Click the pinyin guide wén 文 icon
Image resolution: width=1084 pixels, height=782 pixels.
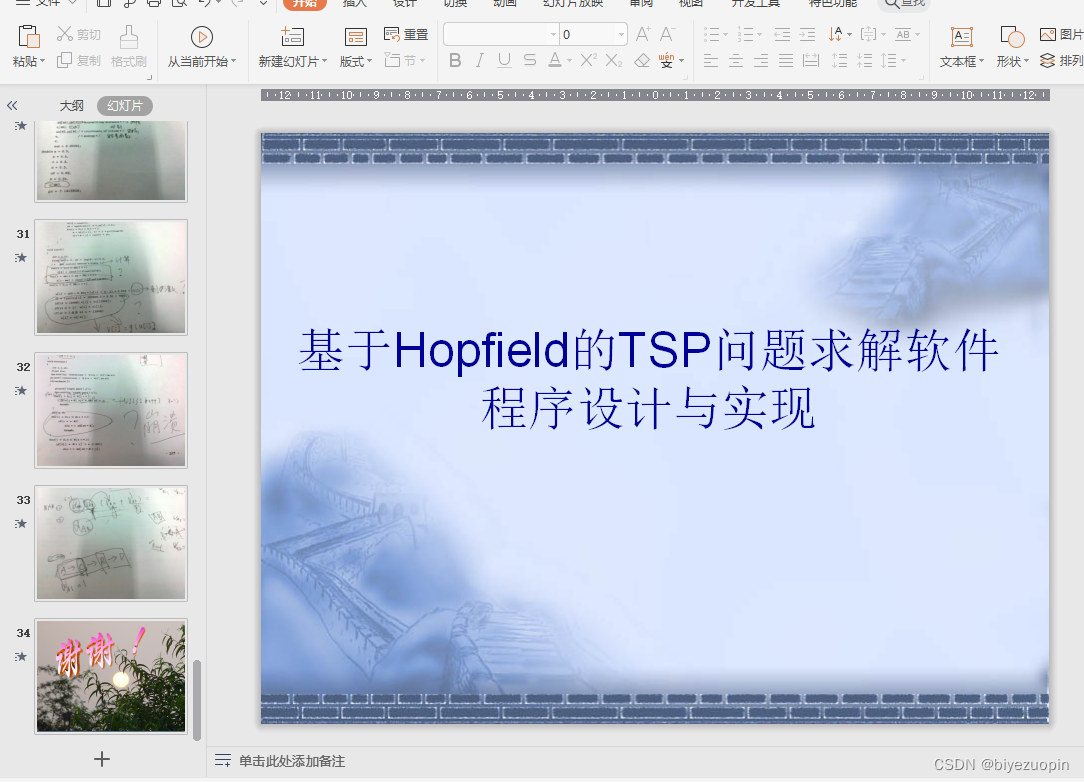[x=666, y=61]
